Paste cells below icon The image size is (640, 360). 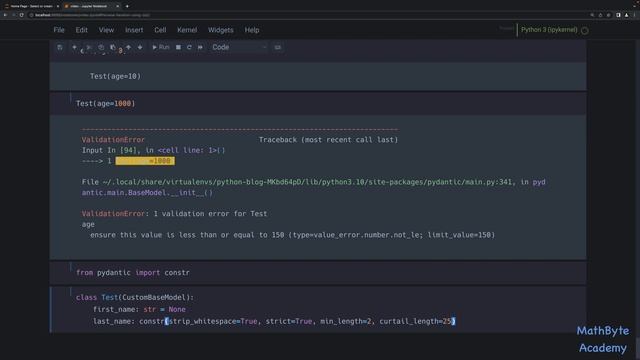pyautogui.click(x=113, y=47)
